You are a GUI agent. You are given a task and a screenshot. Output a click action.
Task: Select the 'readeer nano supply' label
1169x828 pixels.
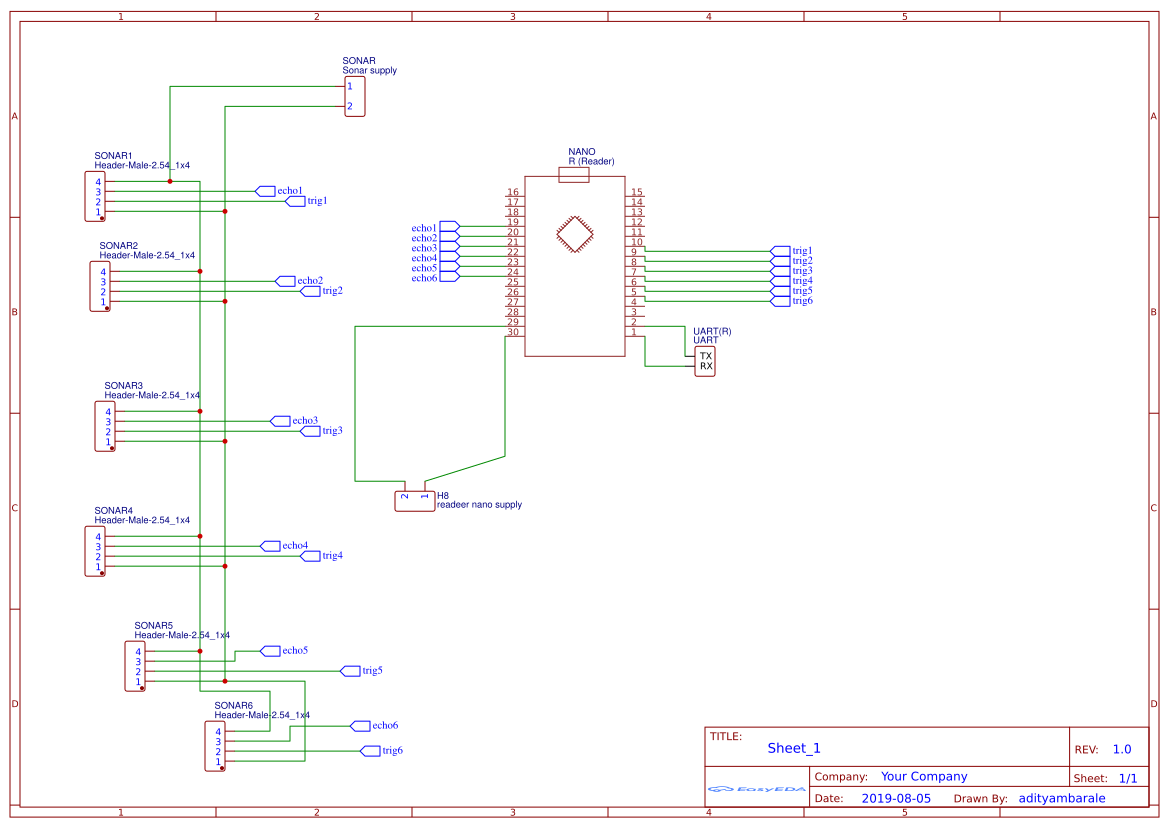pyautogui.click(x=479, y=505)
